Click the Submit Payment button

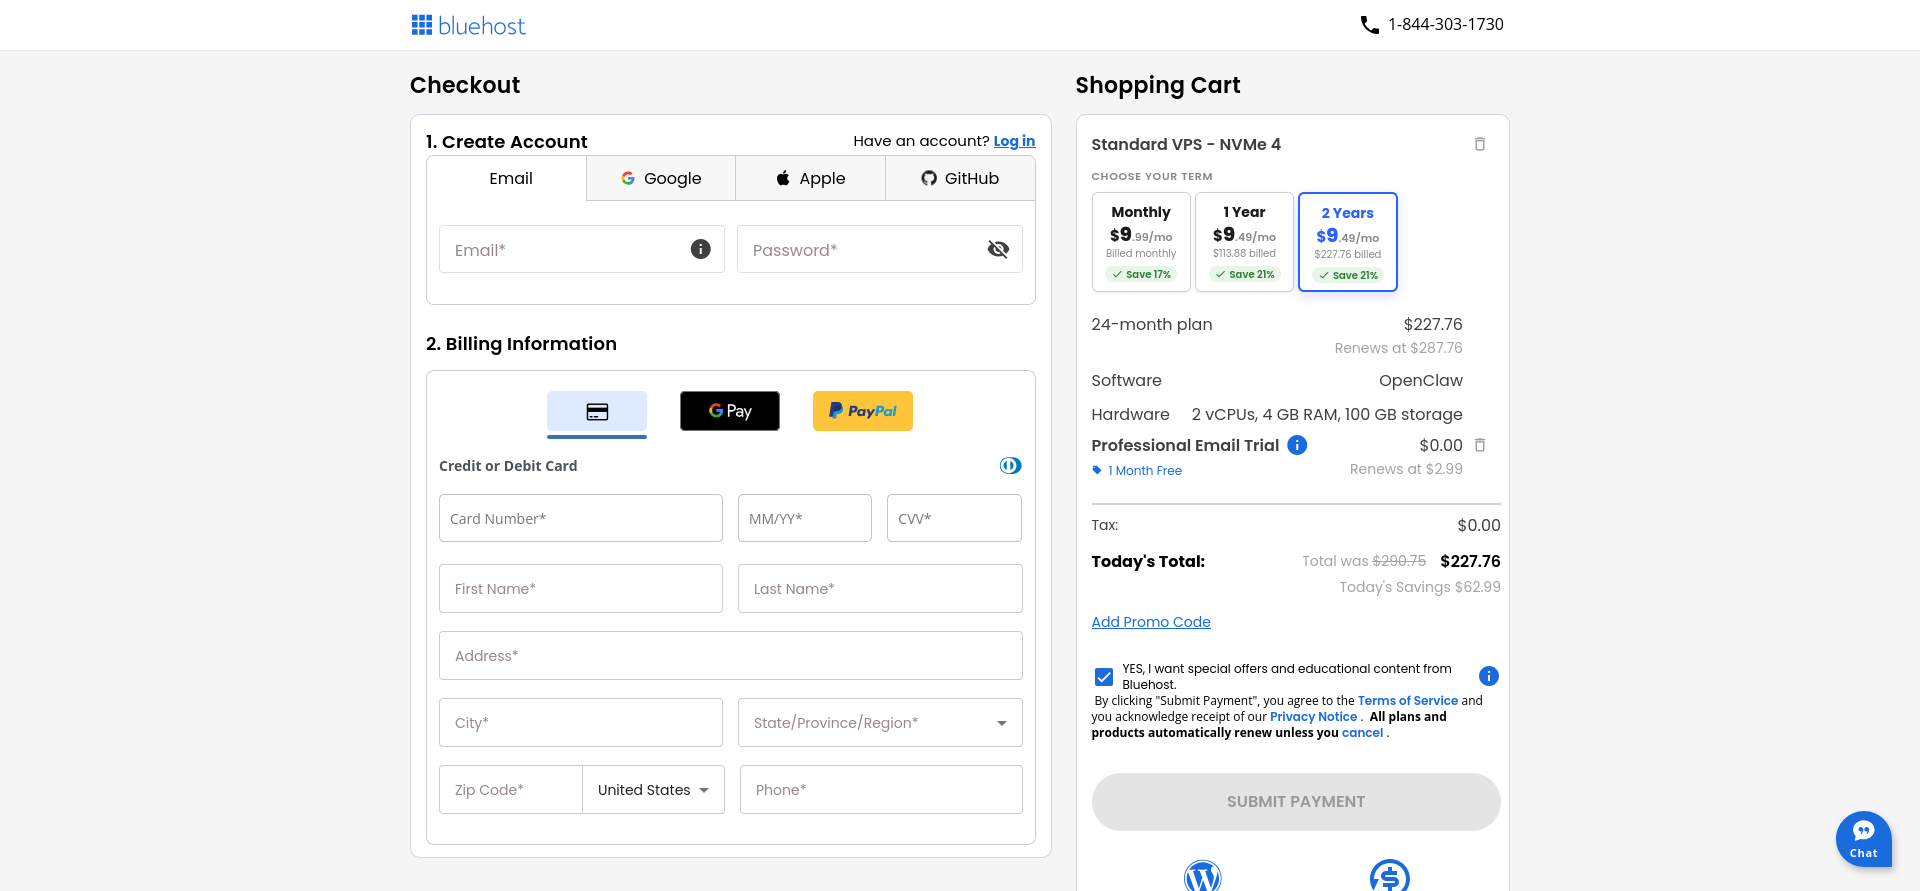pyautogui.click(x=1296, y=802)
